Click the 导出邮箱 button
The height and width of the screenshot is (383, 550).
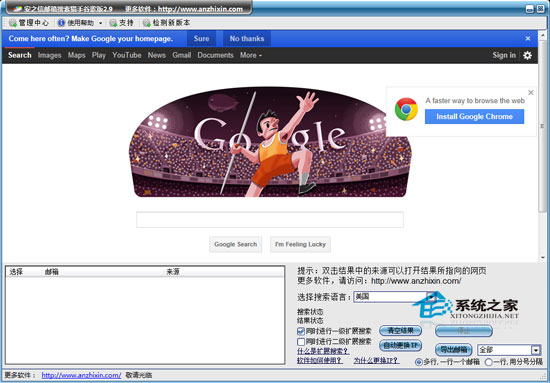(453, 350)
